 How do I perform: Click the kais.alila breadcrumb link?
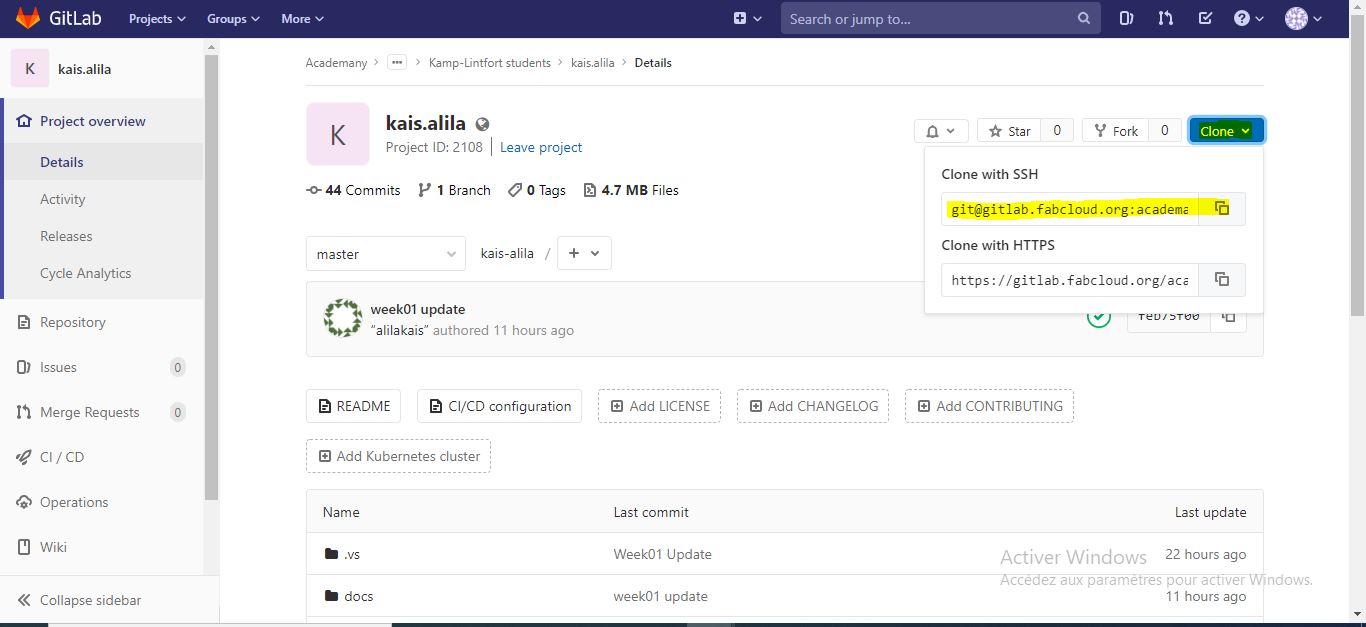coord(593,63)
